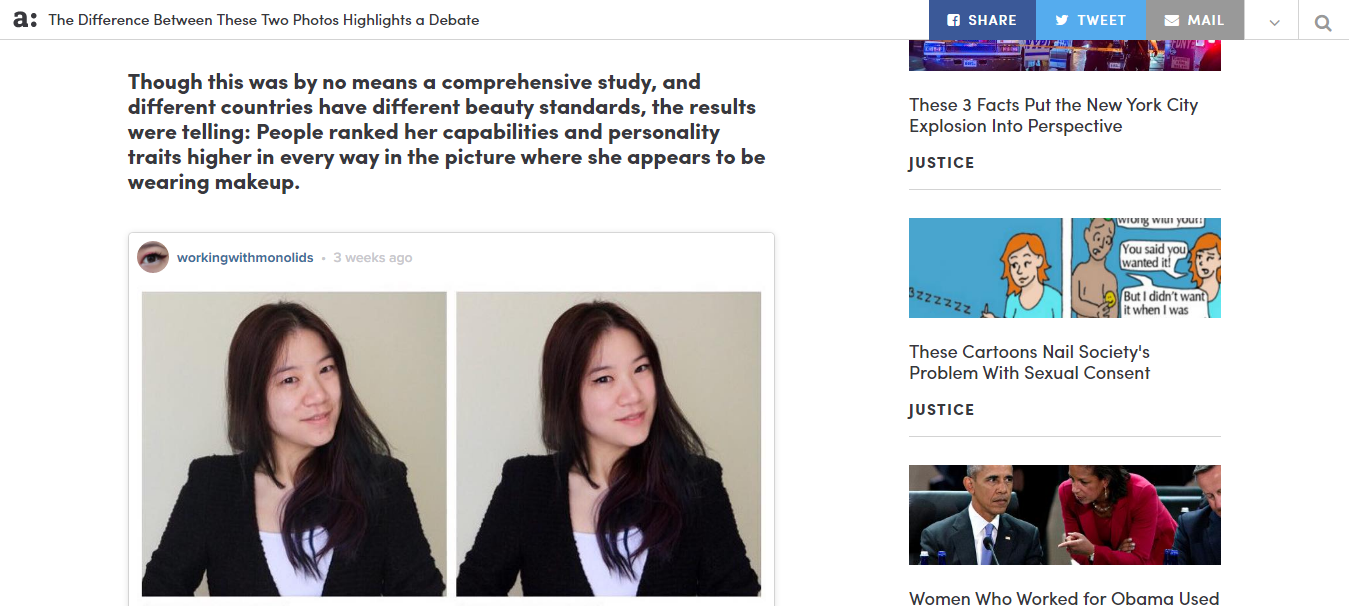Screen dimensions: 1349x606
Task: Open the Obama meeting photo thumbnail
Action: [x=1064, y=515]
